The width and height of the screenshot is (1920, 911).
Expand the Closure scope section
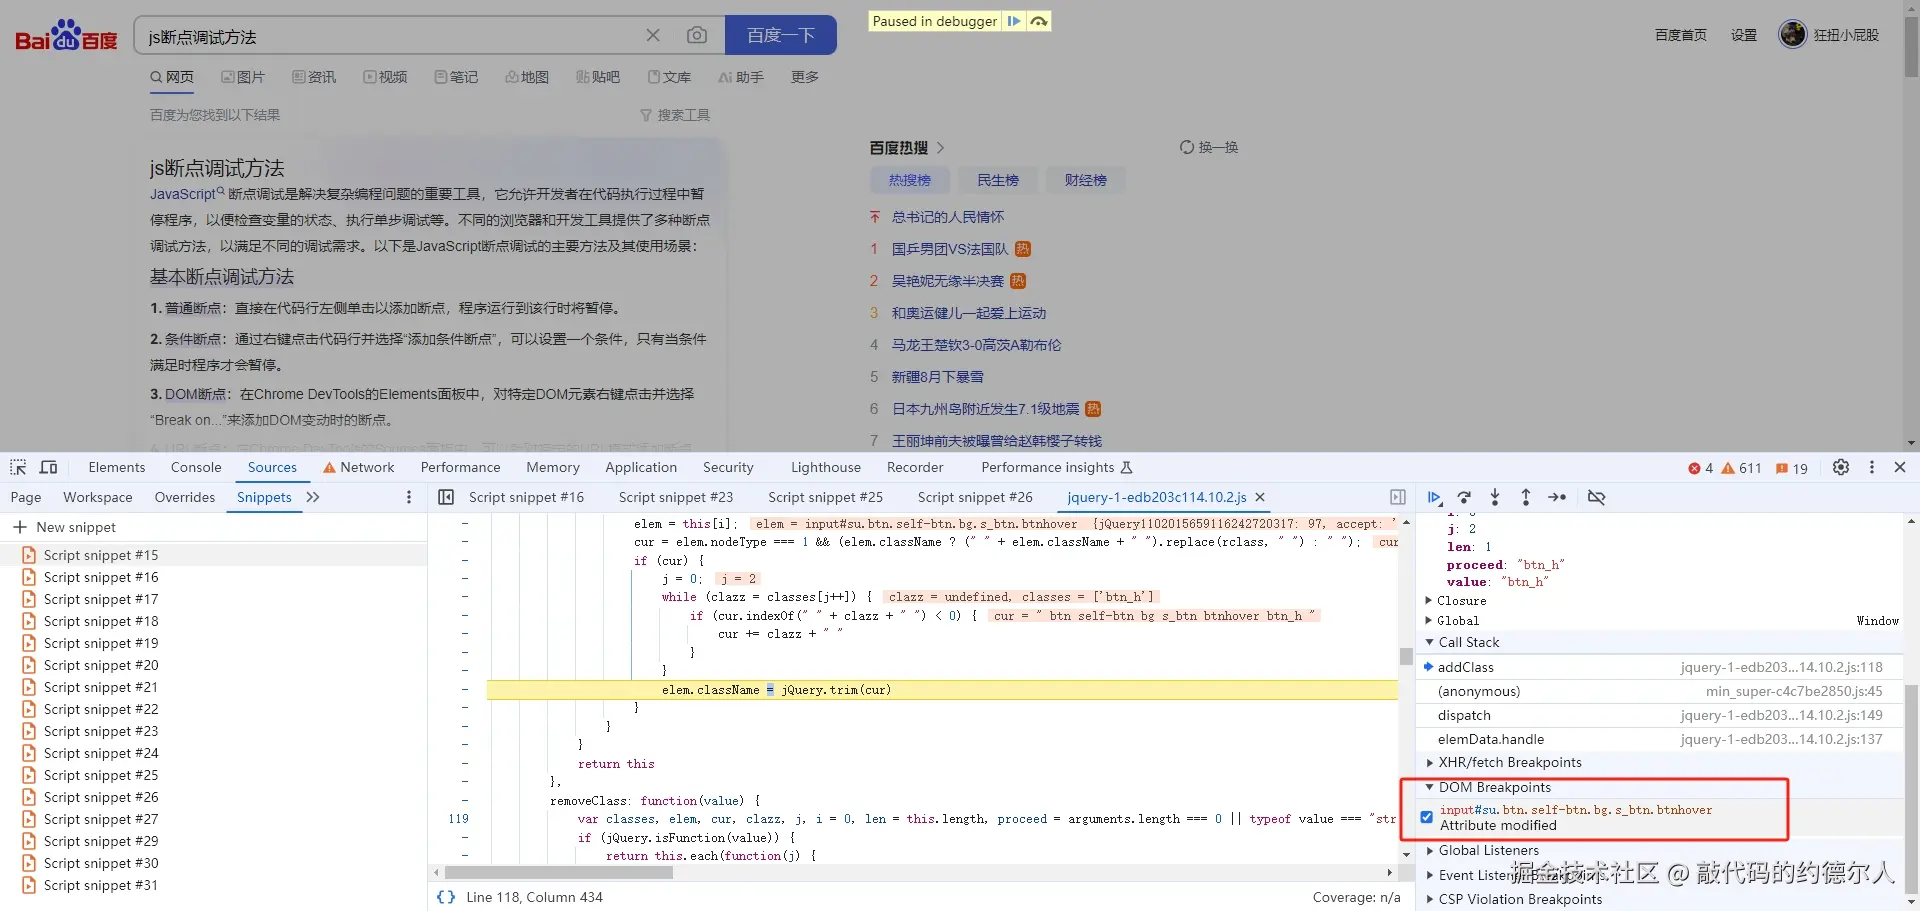[x=1429, y=600]
